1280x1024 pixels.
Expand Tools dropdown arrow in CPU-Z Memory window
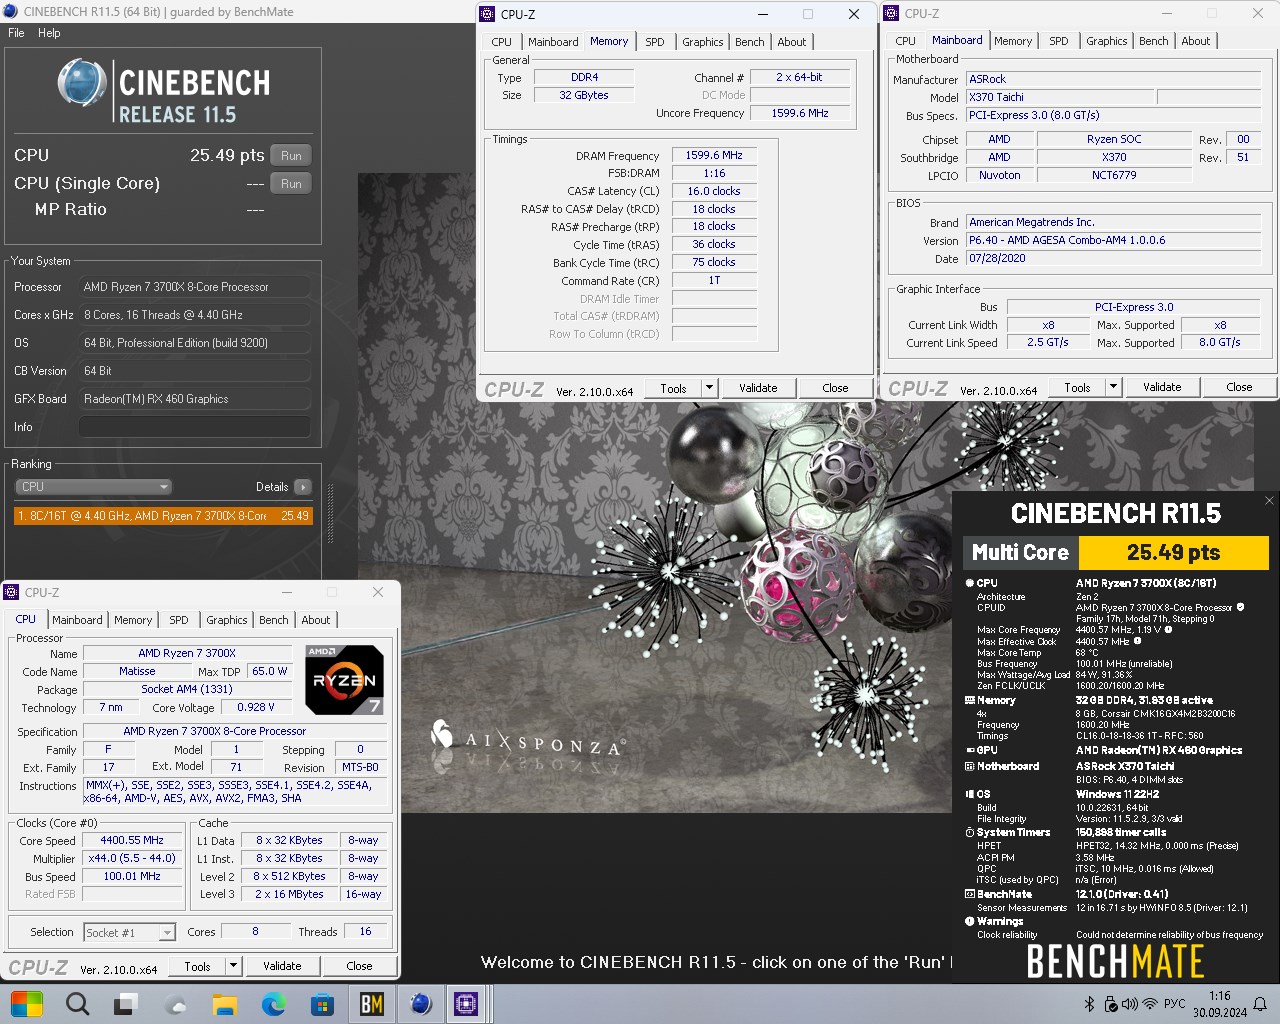tap(709, 388)
